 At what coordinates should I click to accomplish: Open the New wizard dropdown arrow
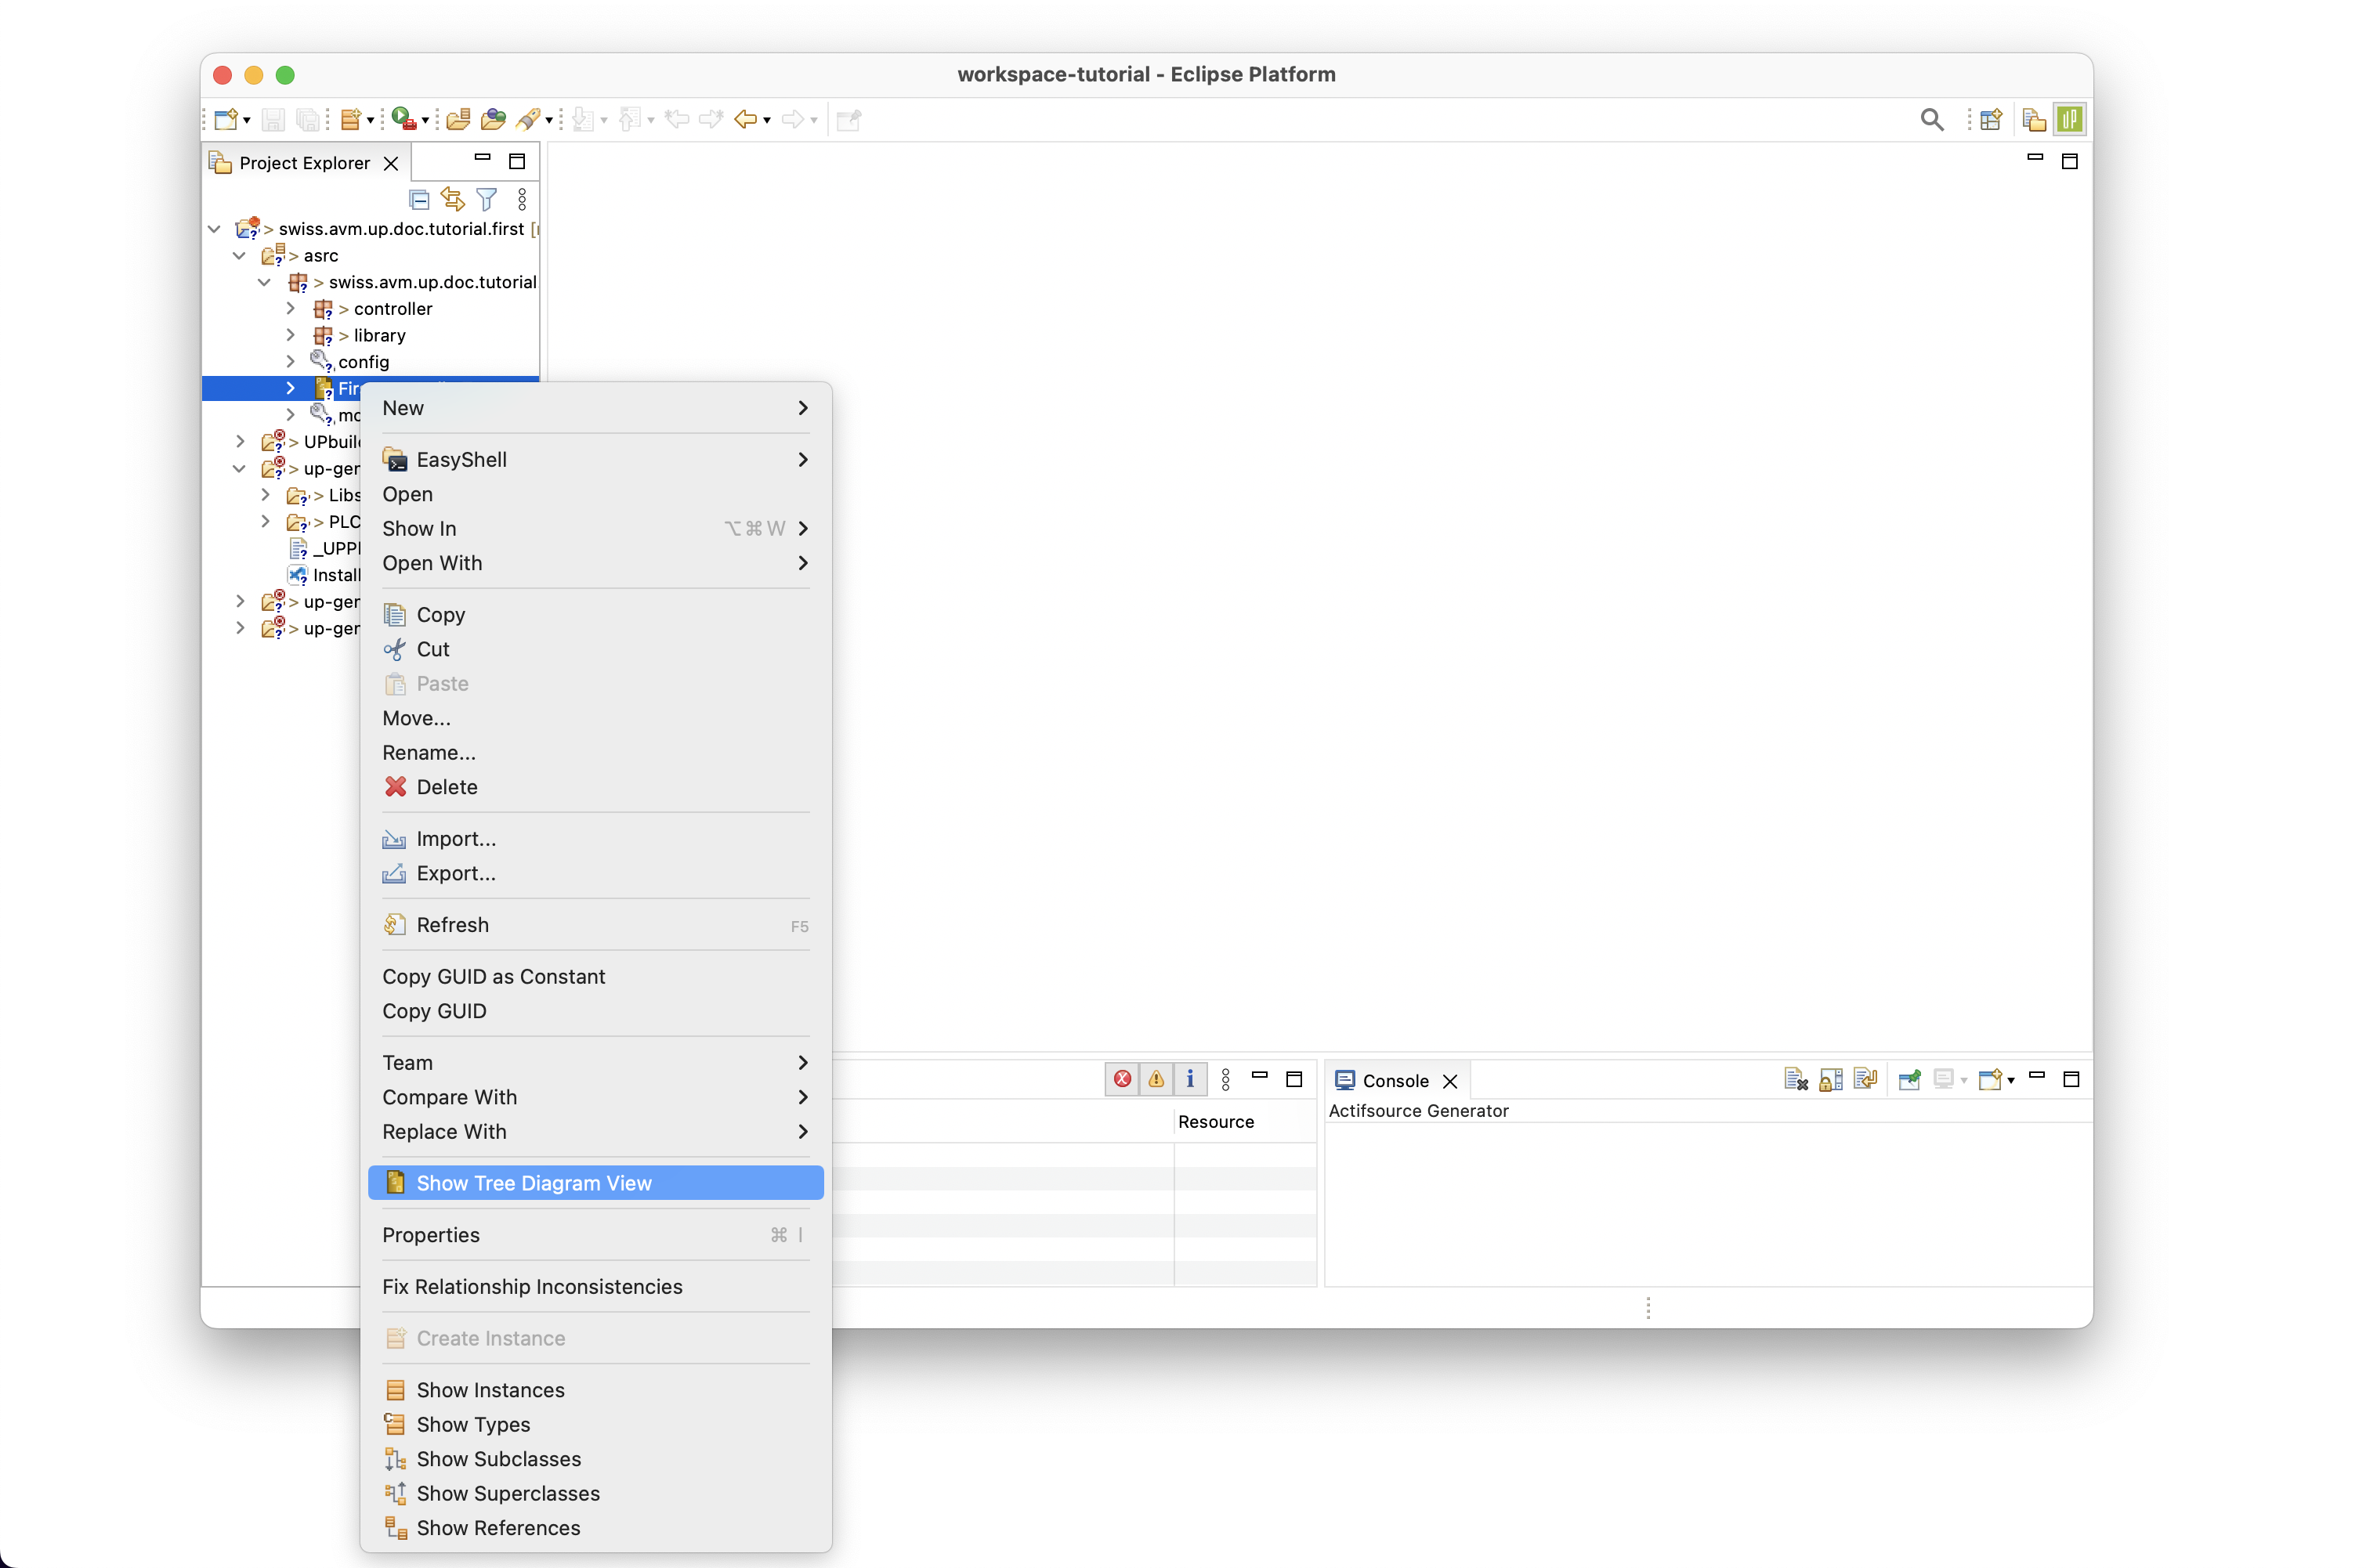coord(247,121)
